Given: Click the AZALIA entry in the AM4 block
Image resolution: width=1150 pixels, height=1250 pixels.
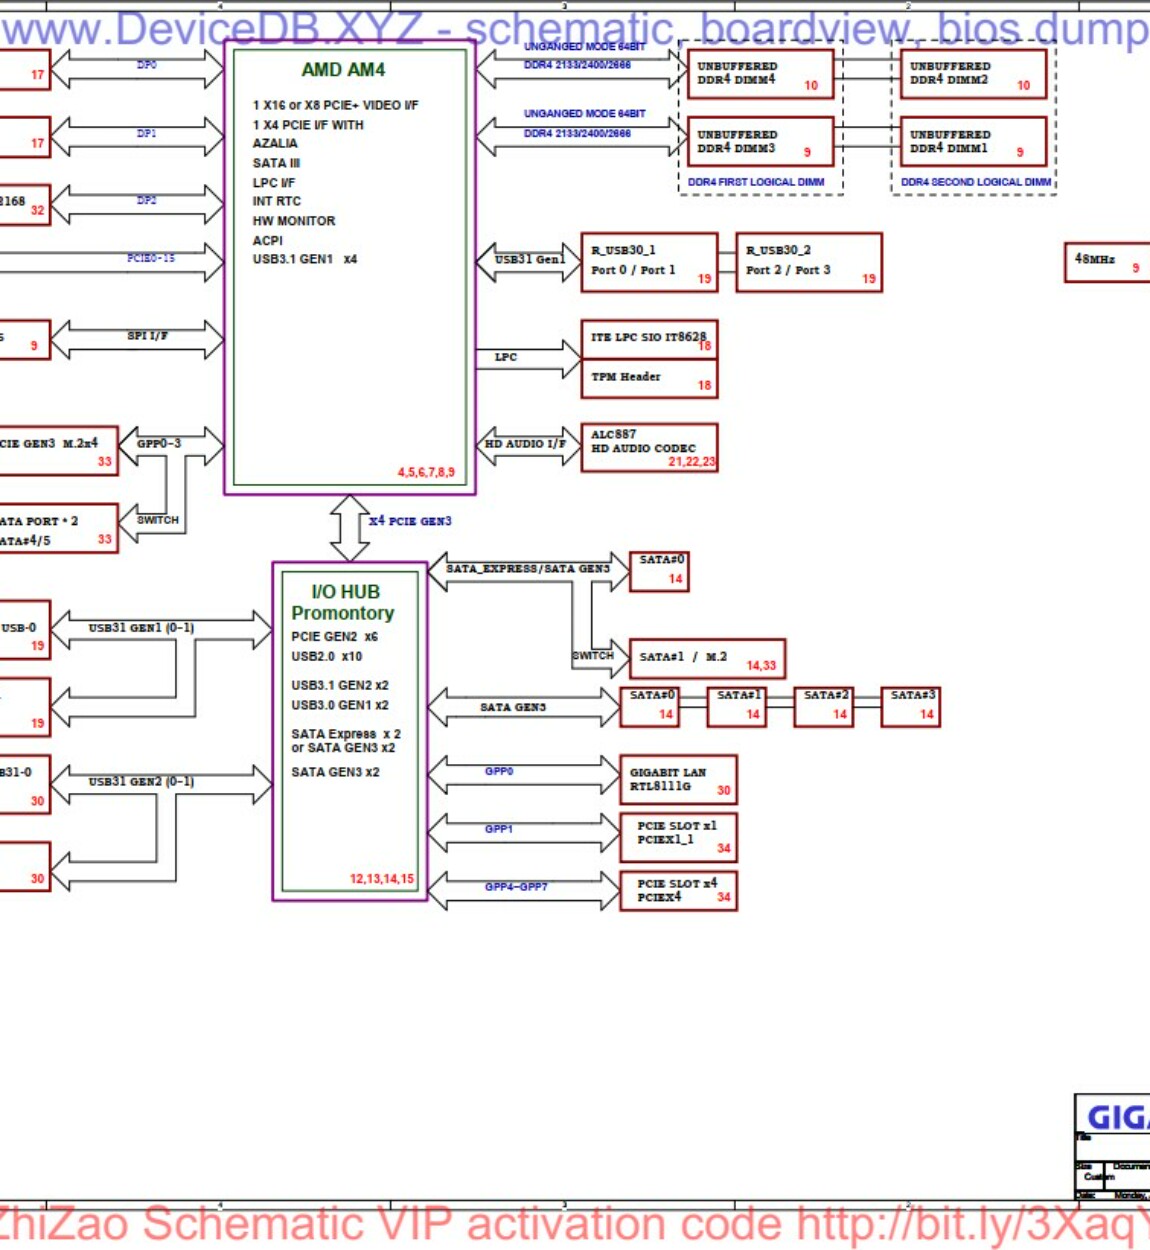Looking at the screenshot, I should [275, 143].
